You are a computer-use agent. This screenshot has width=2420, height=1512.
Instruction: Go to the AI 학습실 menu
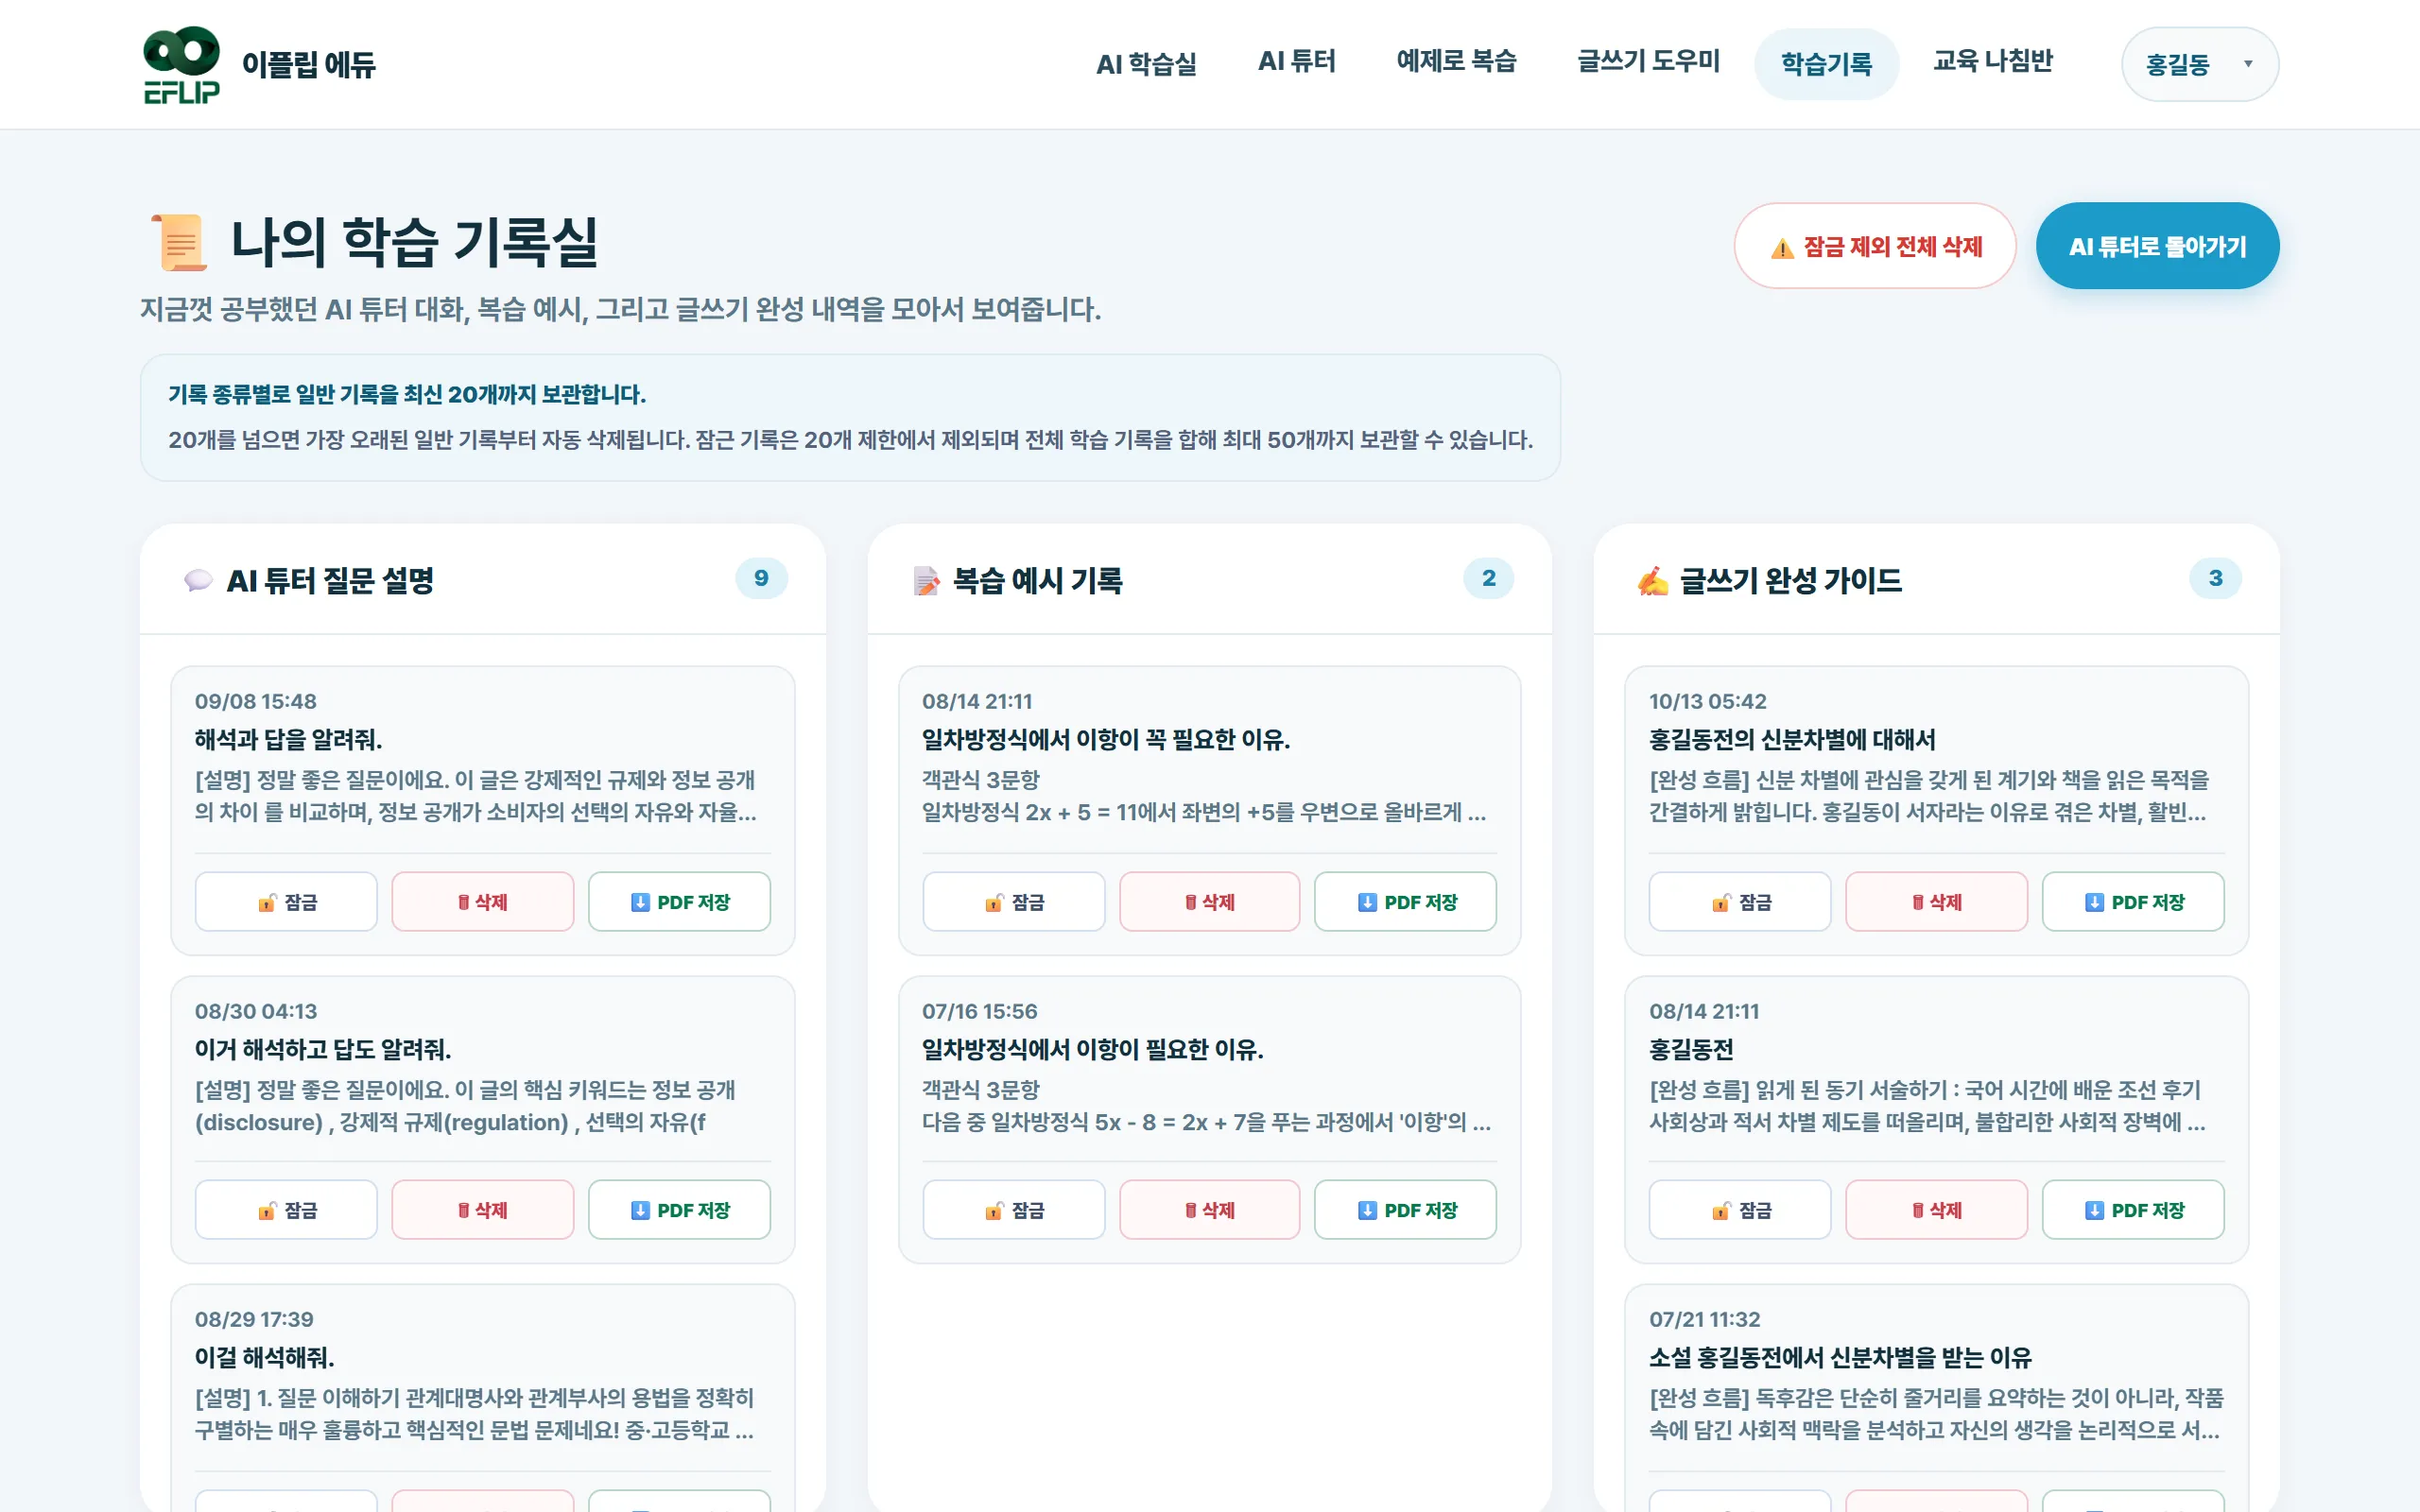click(1146, 64)
